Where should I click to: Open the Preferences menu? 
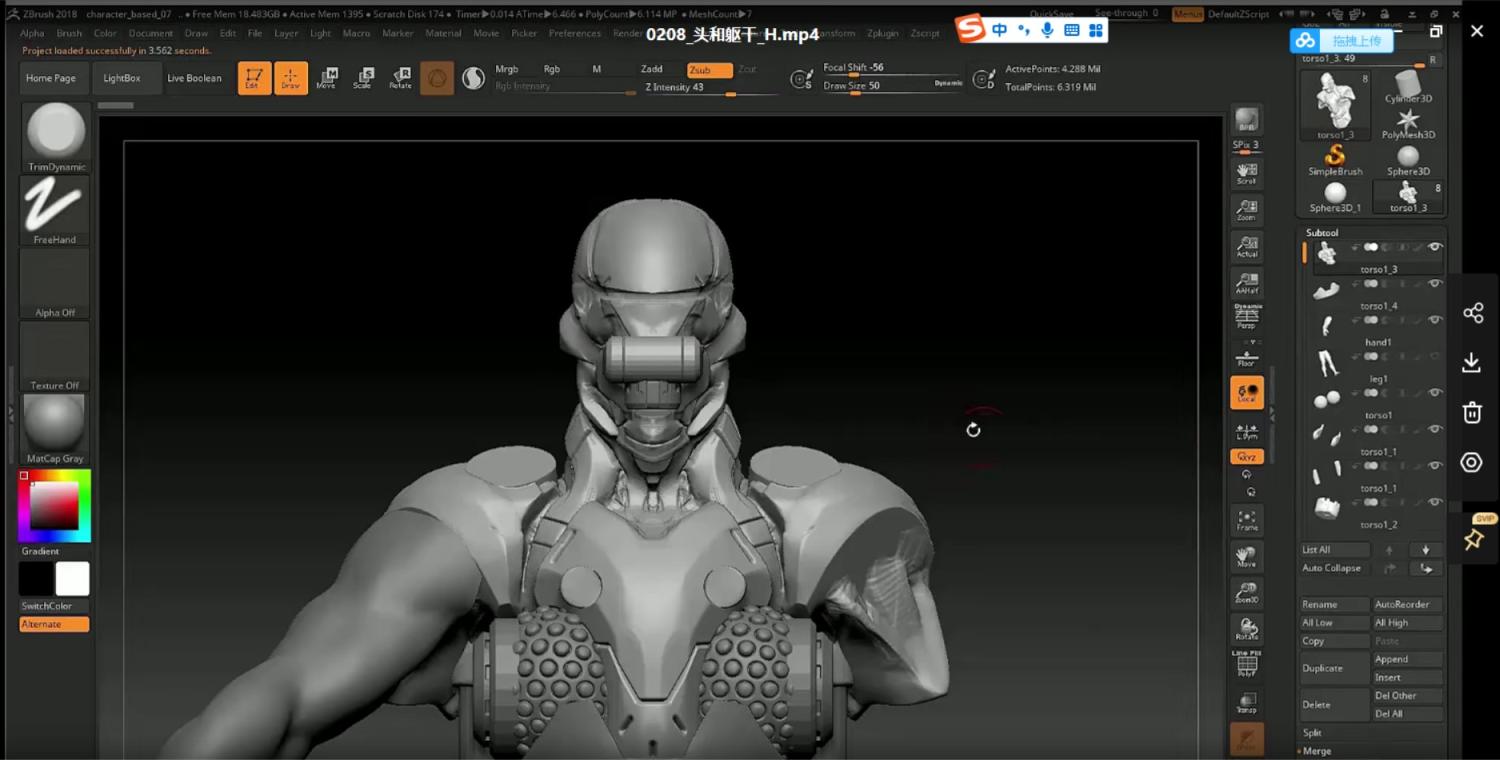(x=575, y=33)
